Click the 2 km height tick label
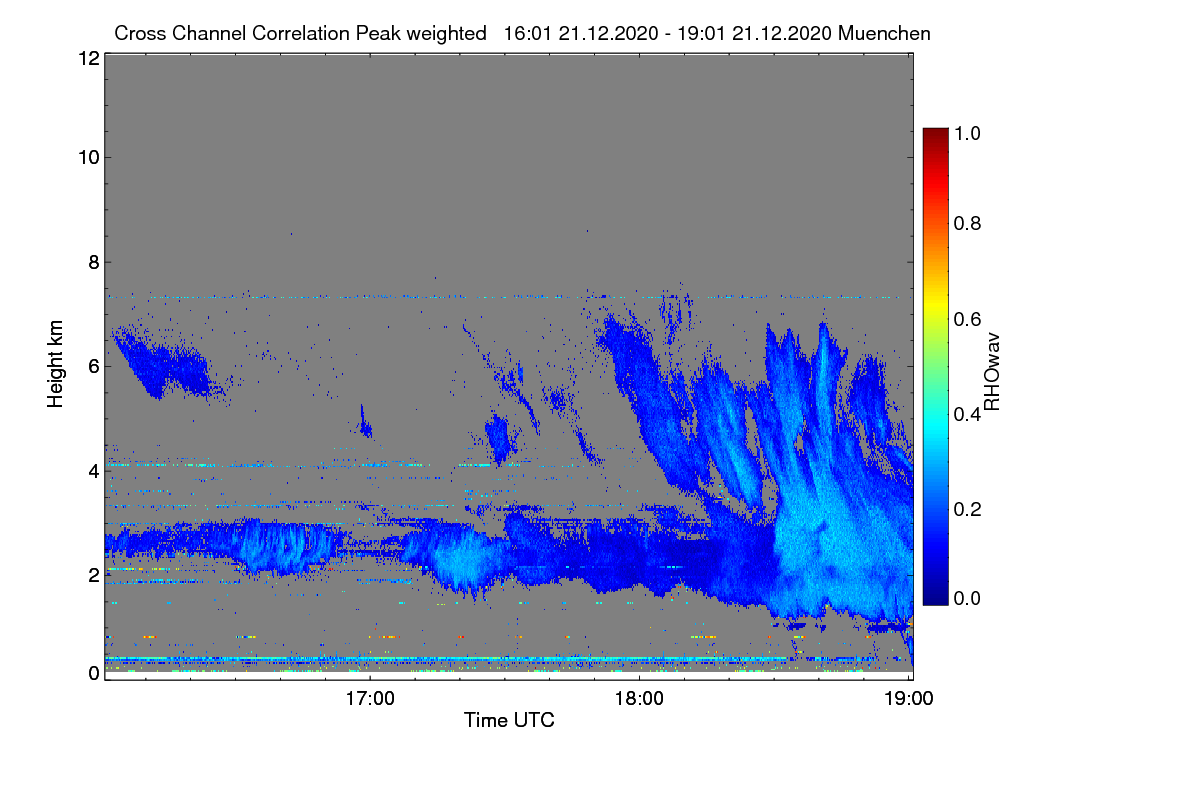 [92, 574]
